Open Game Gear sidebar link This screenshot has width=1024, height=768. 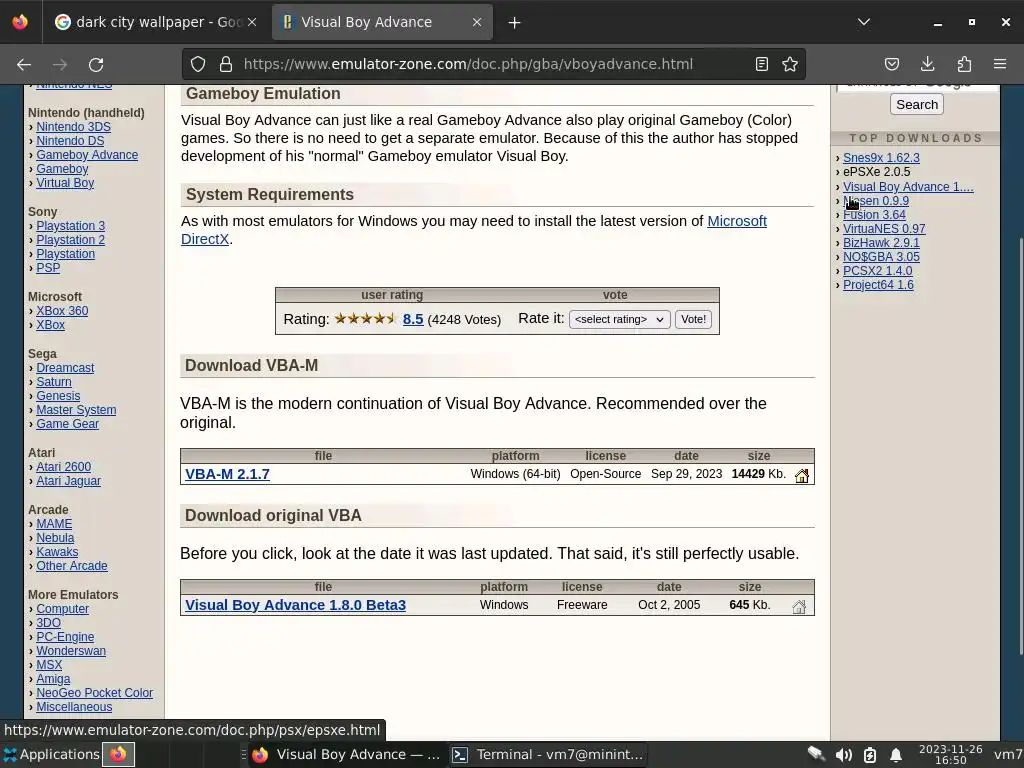coord(67,424)
